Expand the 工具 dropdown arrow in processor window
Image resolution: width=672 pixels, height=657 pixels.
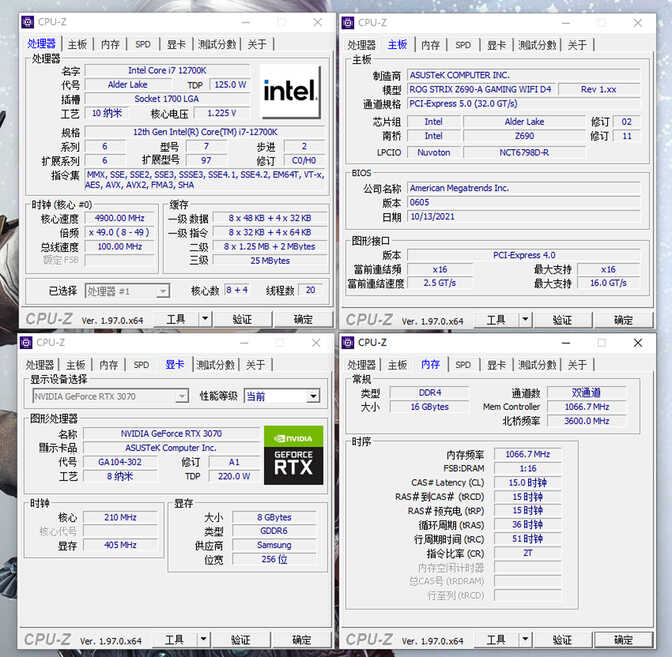point(206,320)
